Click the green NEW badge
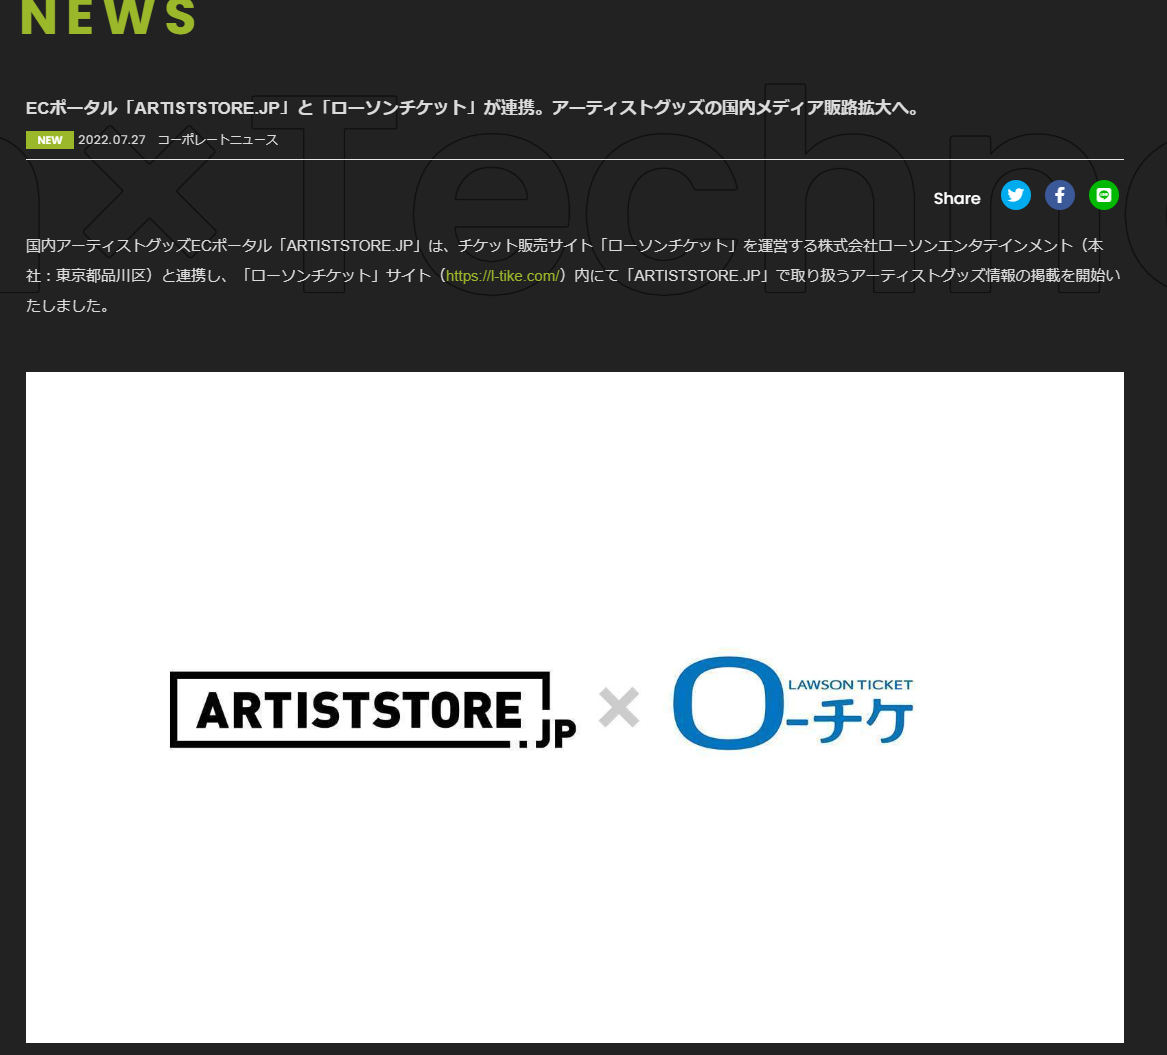The image size is (1167, 1055). [49, 140]
